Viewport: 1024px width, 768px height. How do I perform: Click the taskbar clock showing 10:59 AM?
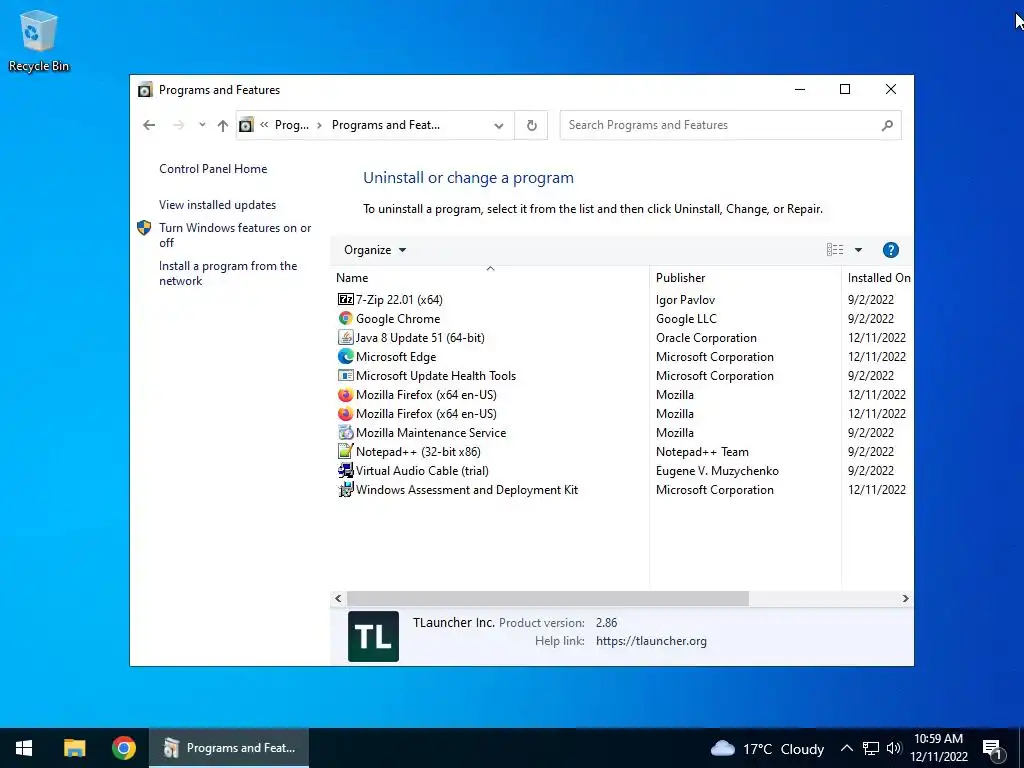point(938,748)
